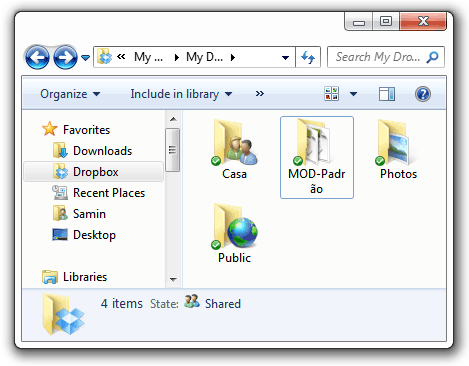Click the Casa folder name label
The image size is (469, 366).
pyautogui.click(x=234, y=174)
